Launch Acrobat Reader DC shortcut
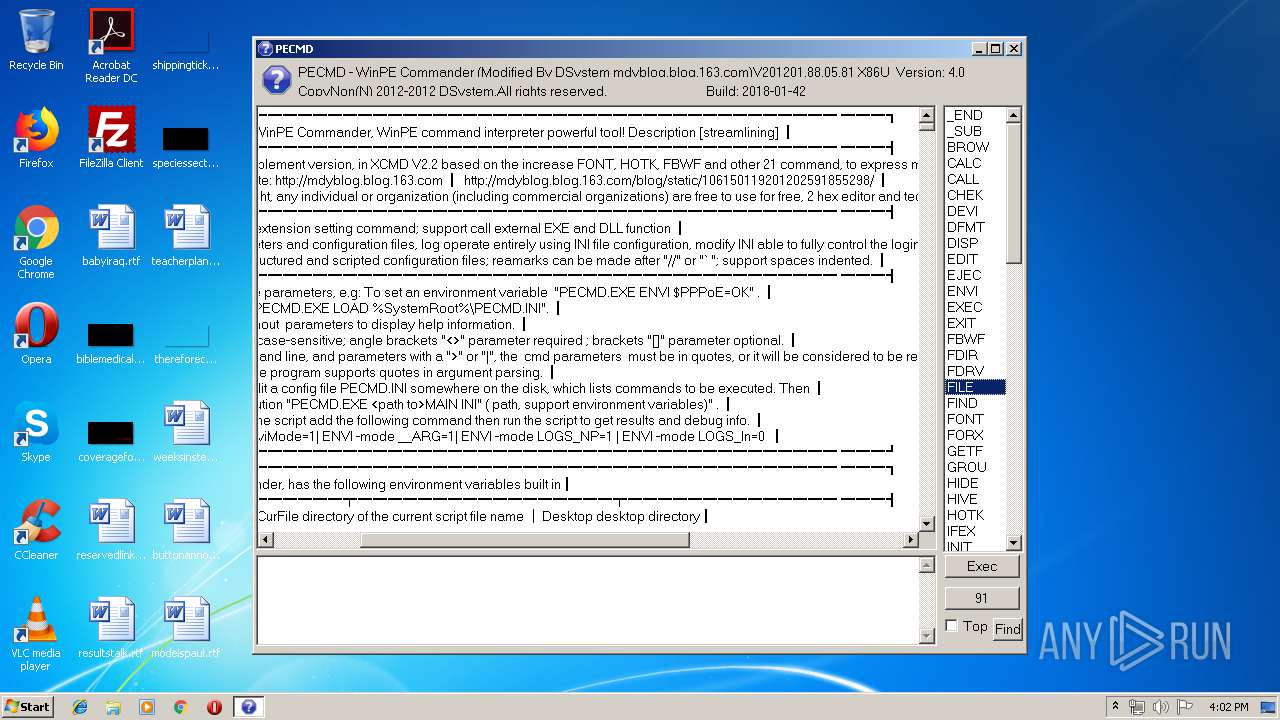 [x=111, y=46]
